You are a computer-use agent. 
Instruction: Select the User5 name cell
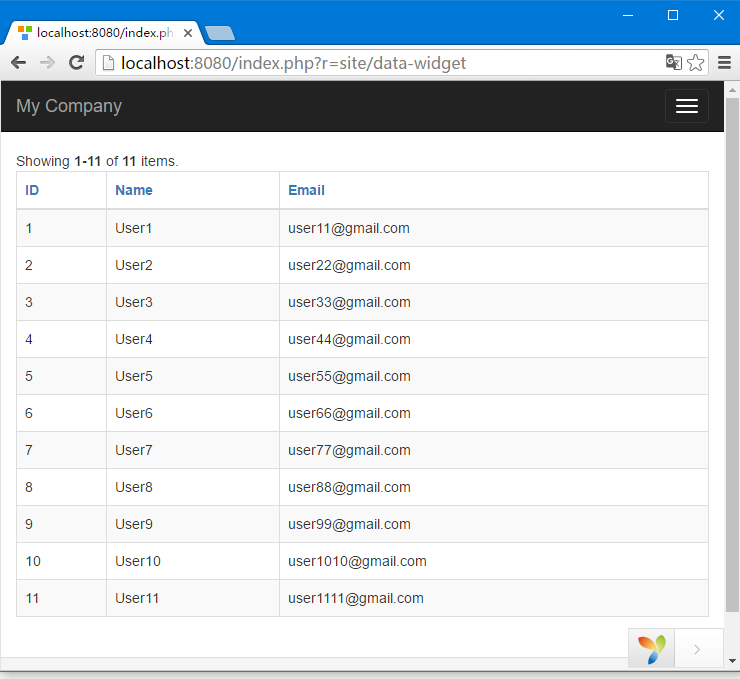193,376
